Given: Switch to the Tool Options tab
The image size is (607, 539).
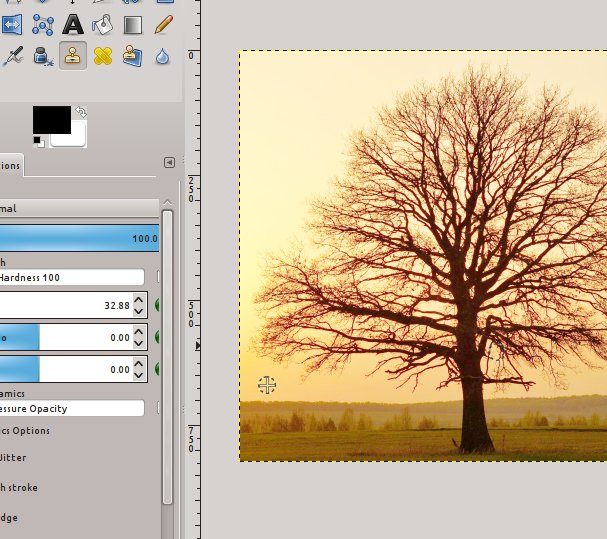Looking at the screenshot, I should tap(10, 166).
